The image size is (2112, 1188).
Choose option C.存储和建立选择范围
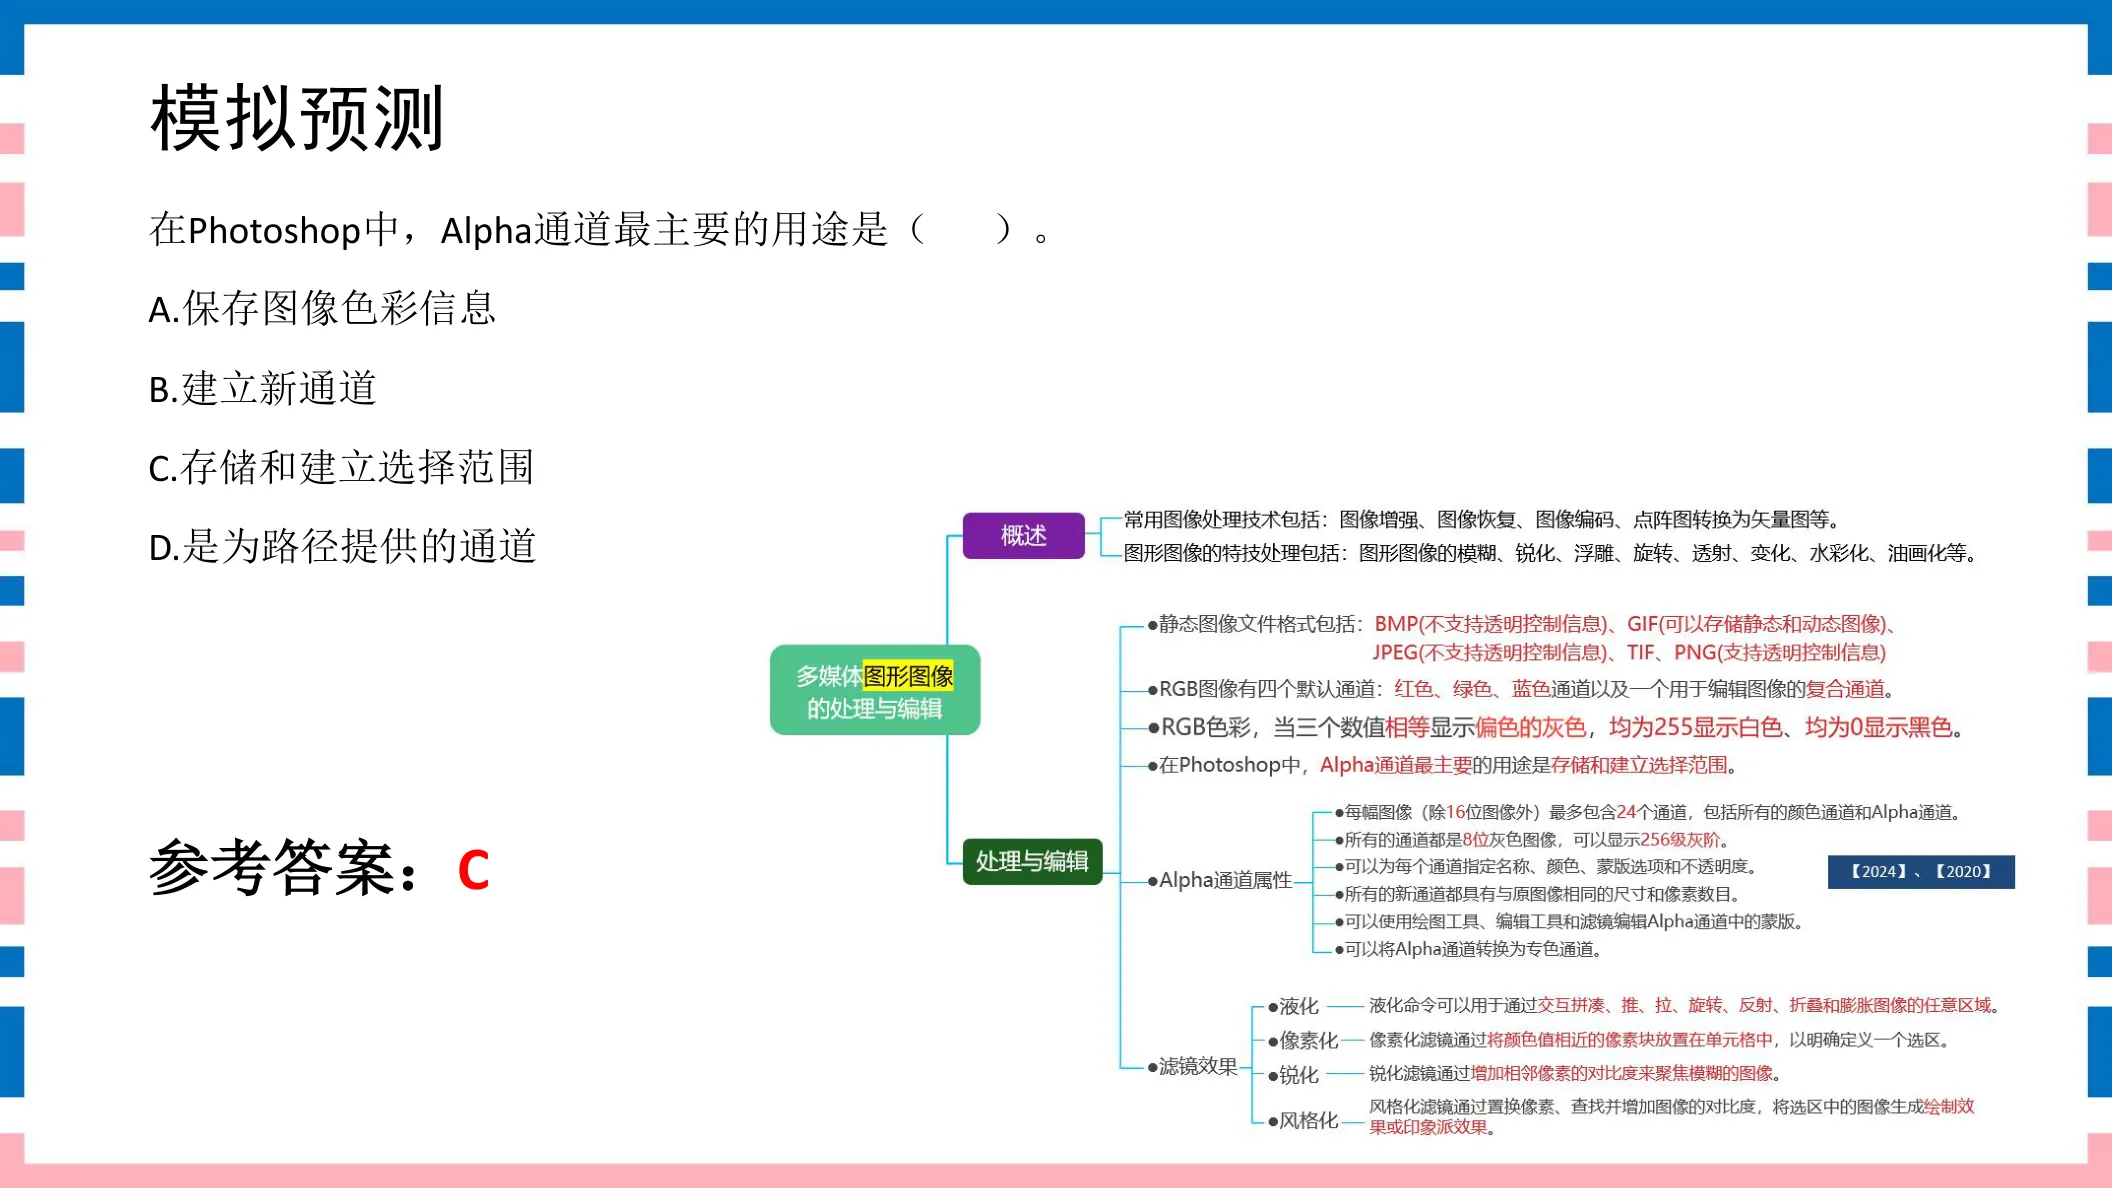pos(341,467)
